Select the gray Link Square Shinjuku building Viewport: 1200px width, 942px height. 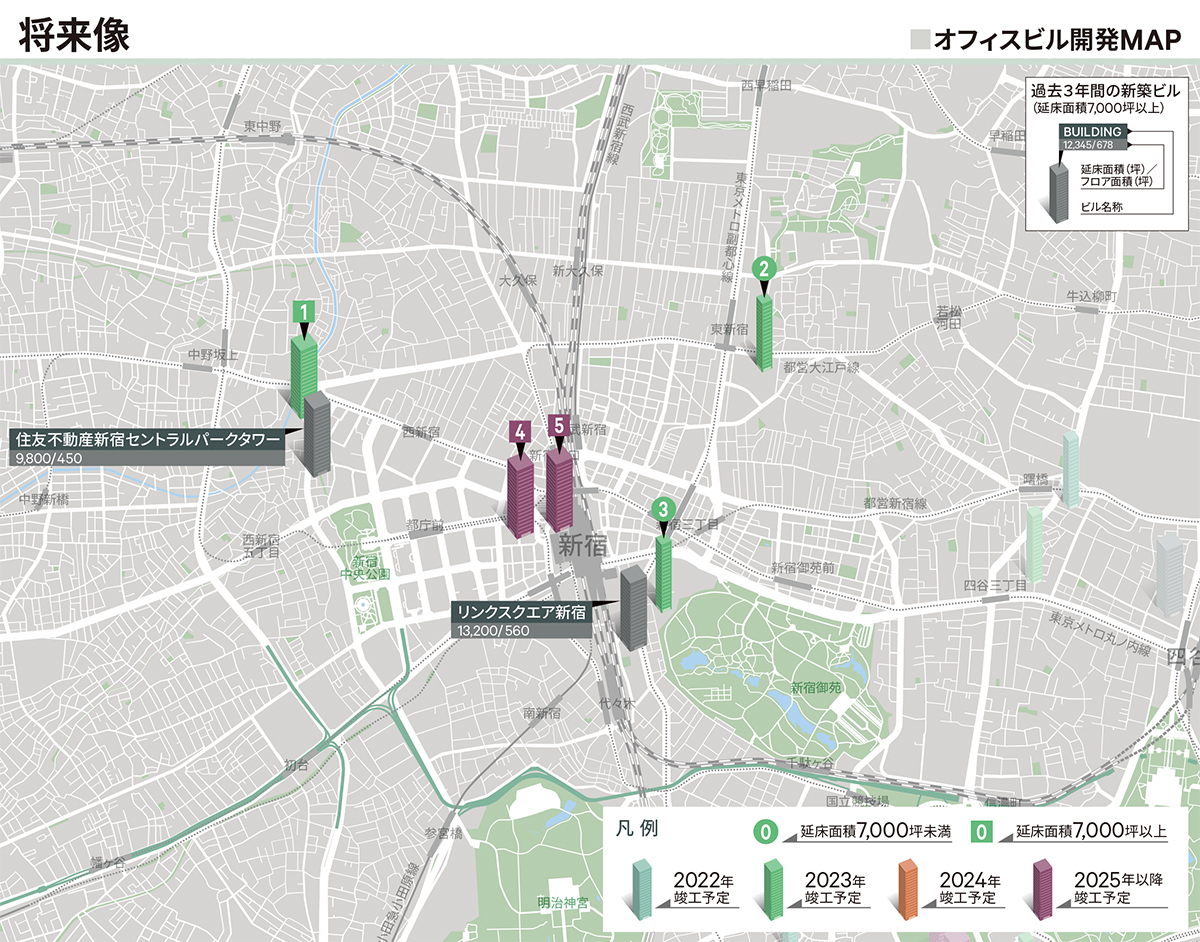[x=634, y=607]
